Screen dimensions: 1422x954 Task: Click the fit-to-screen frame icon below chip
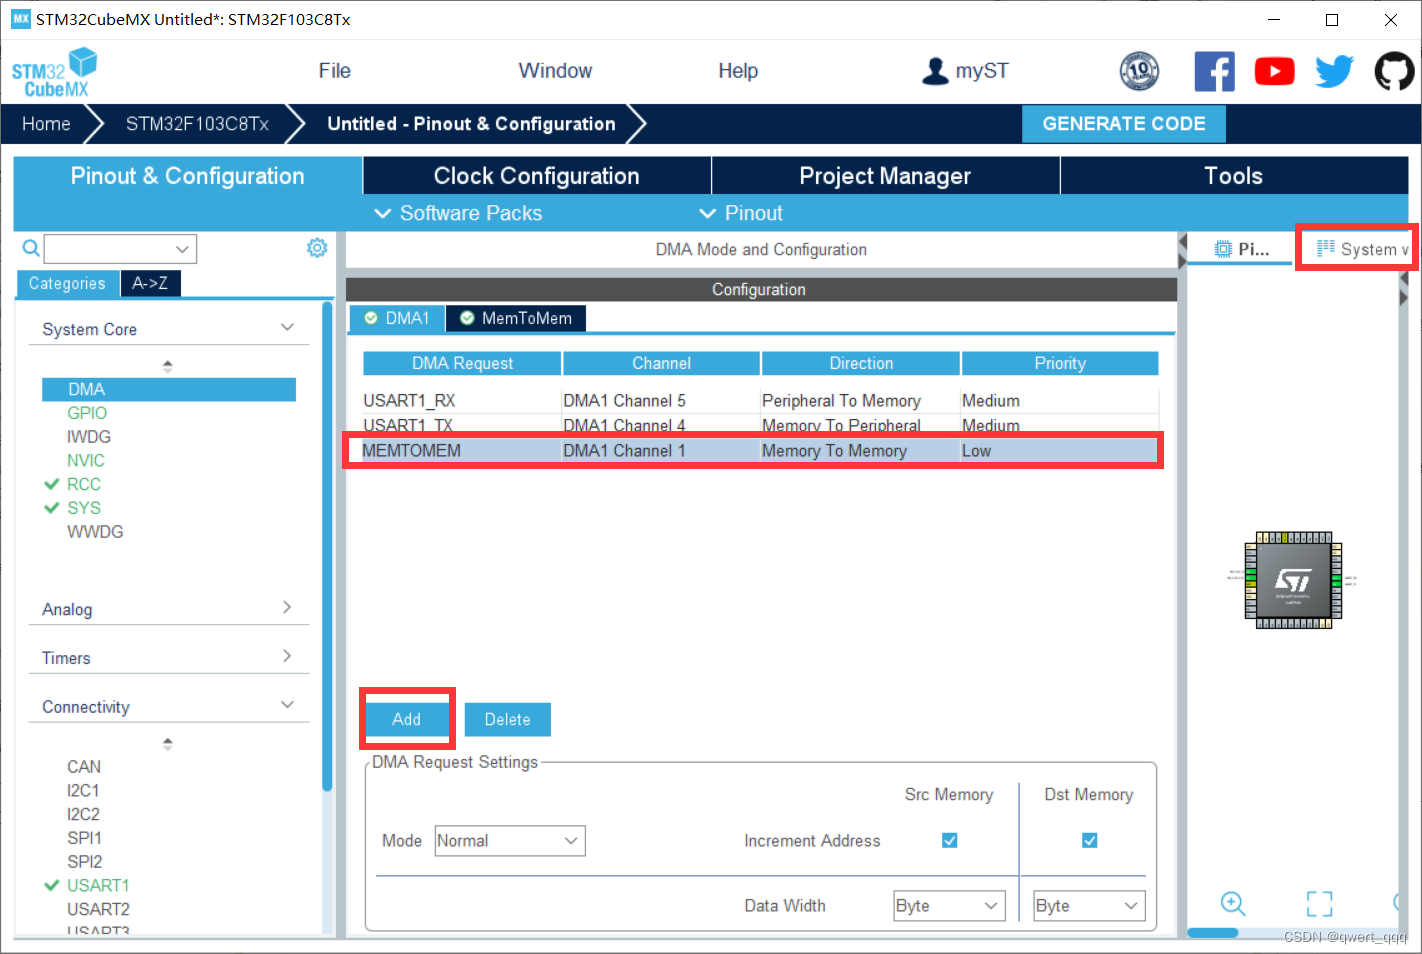[x=1320, y=904]
